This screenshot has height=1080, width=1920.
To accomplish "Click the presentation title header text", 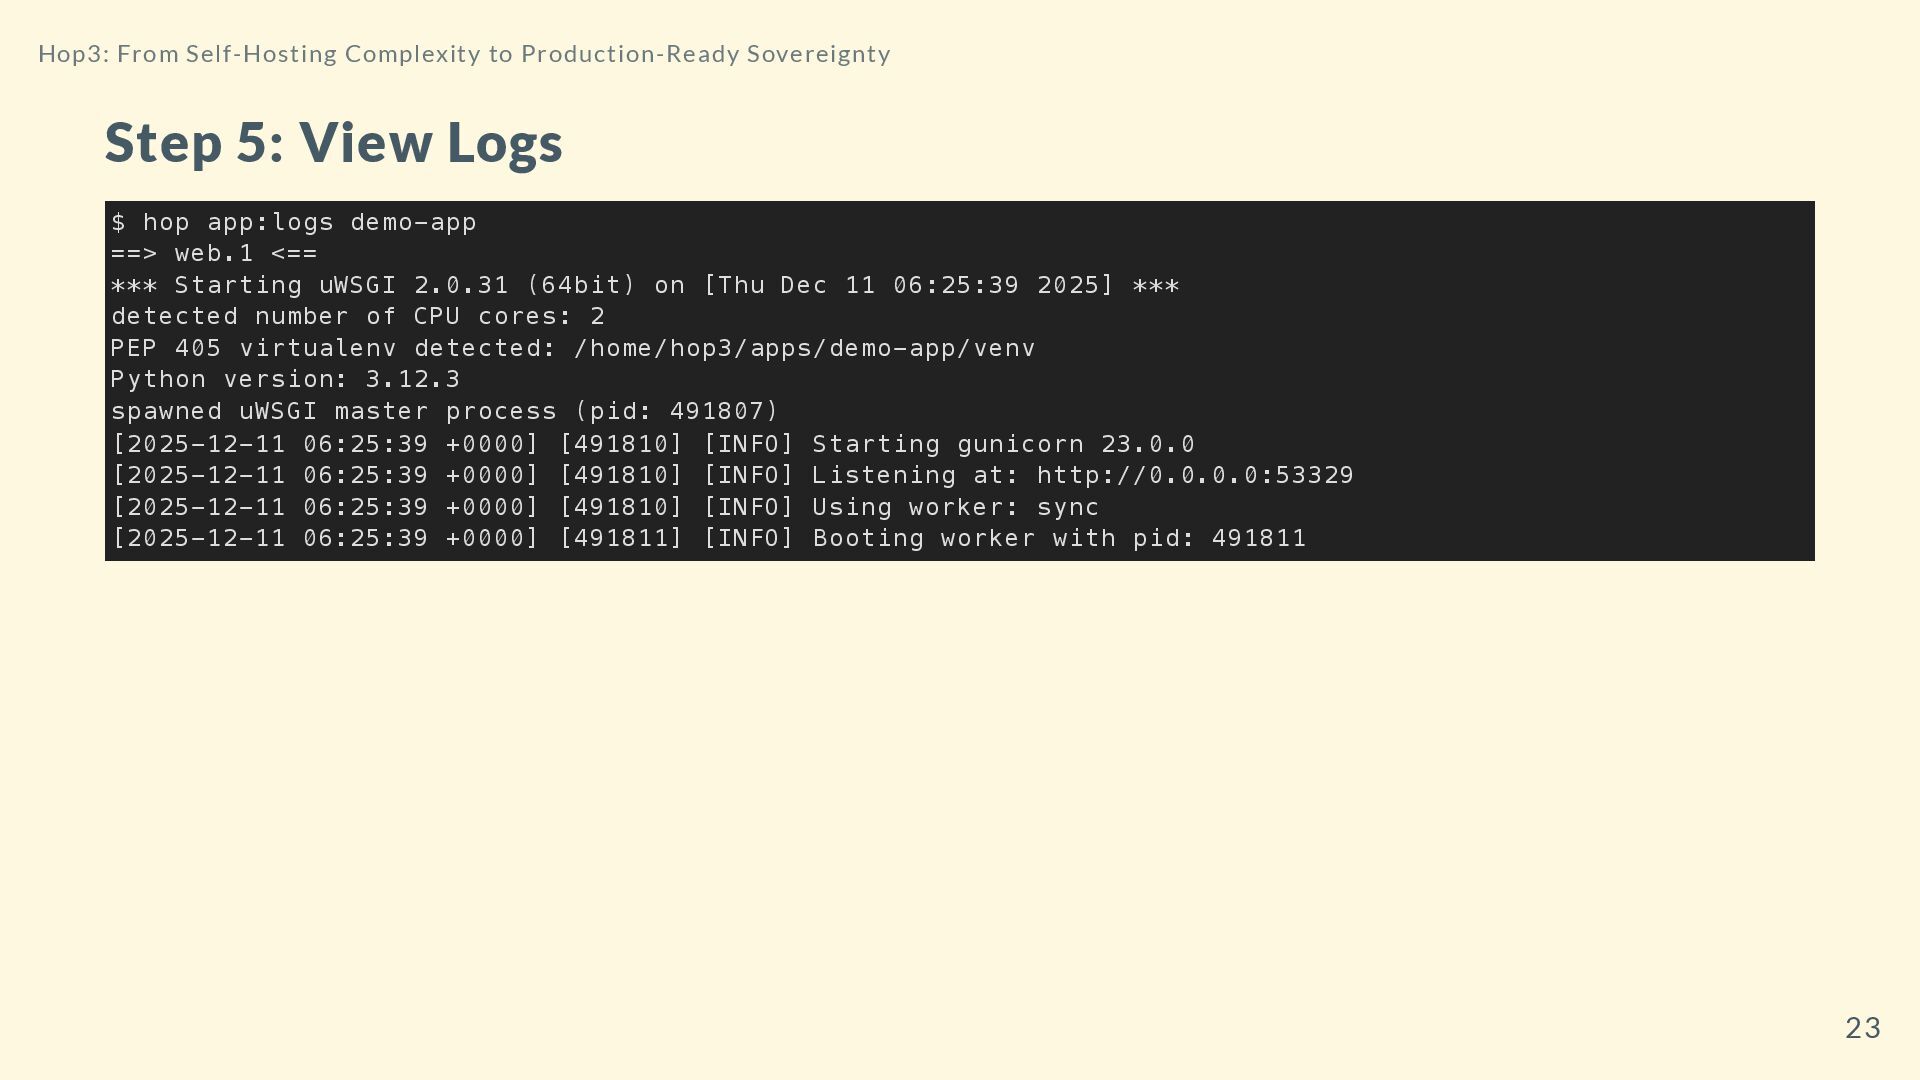I will pyautogui.click(x=464, y=54).
